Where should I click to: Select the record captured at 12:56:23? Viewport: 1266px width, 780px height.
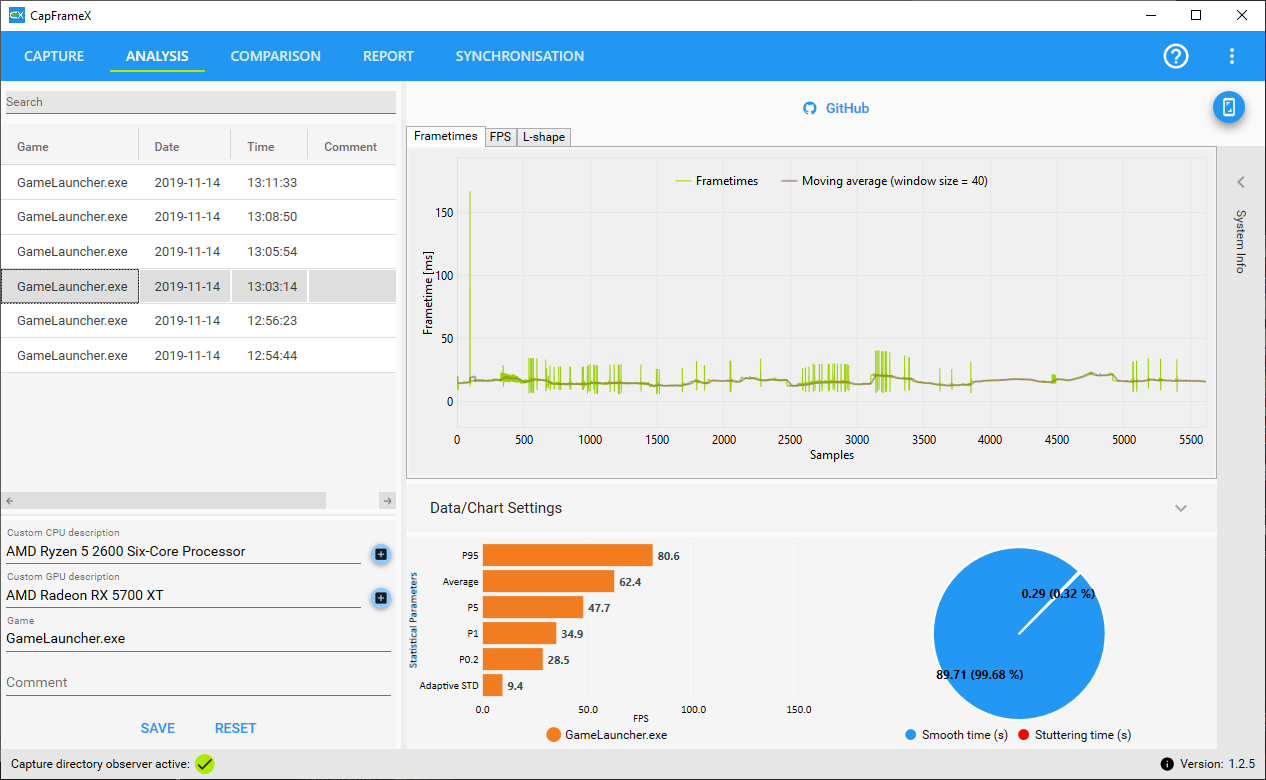pos(198,321)
